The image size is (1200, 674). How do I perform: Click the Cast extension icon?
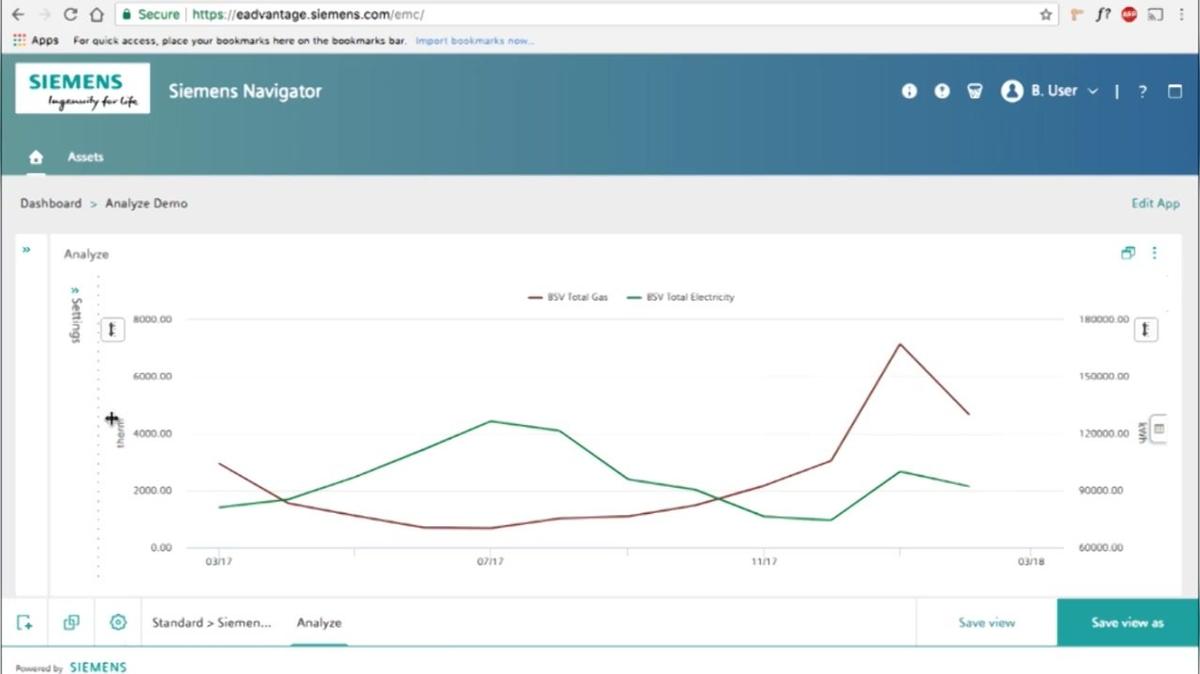click(x=1155, y=15)
